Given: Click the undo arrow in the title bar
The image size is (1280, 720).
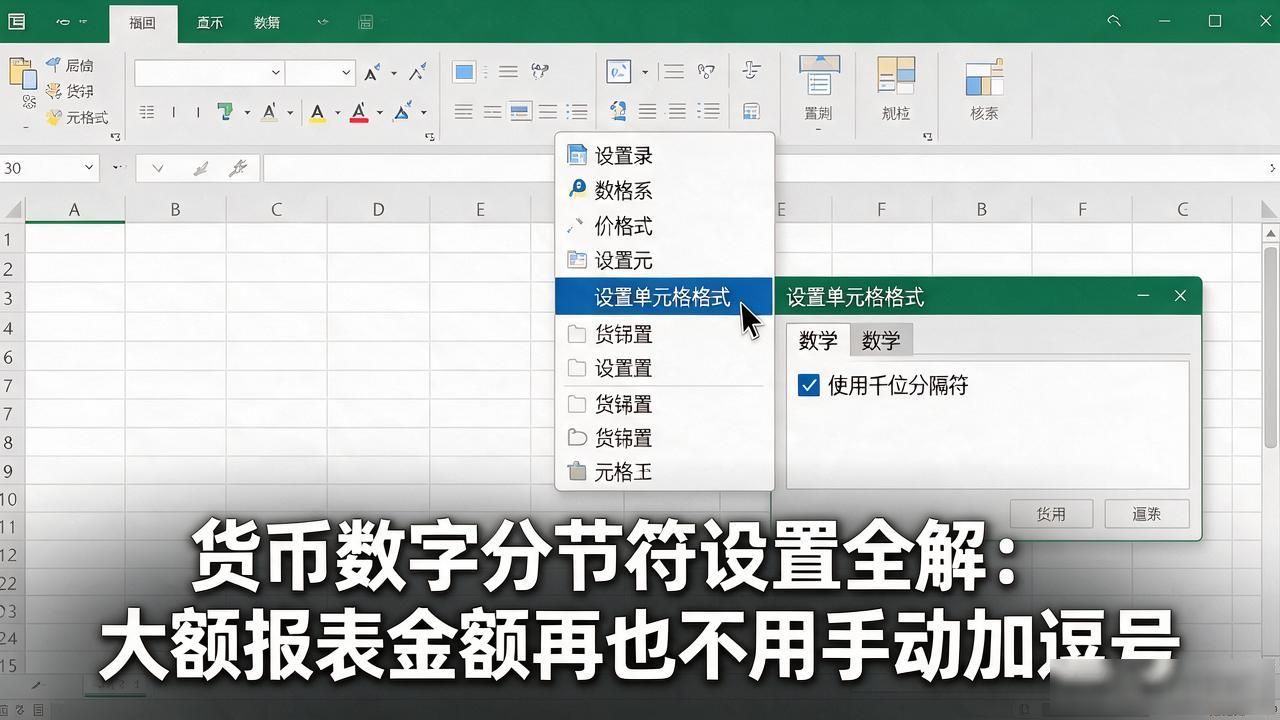Looking at the screenshot, I should [63, 21].
